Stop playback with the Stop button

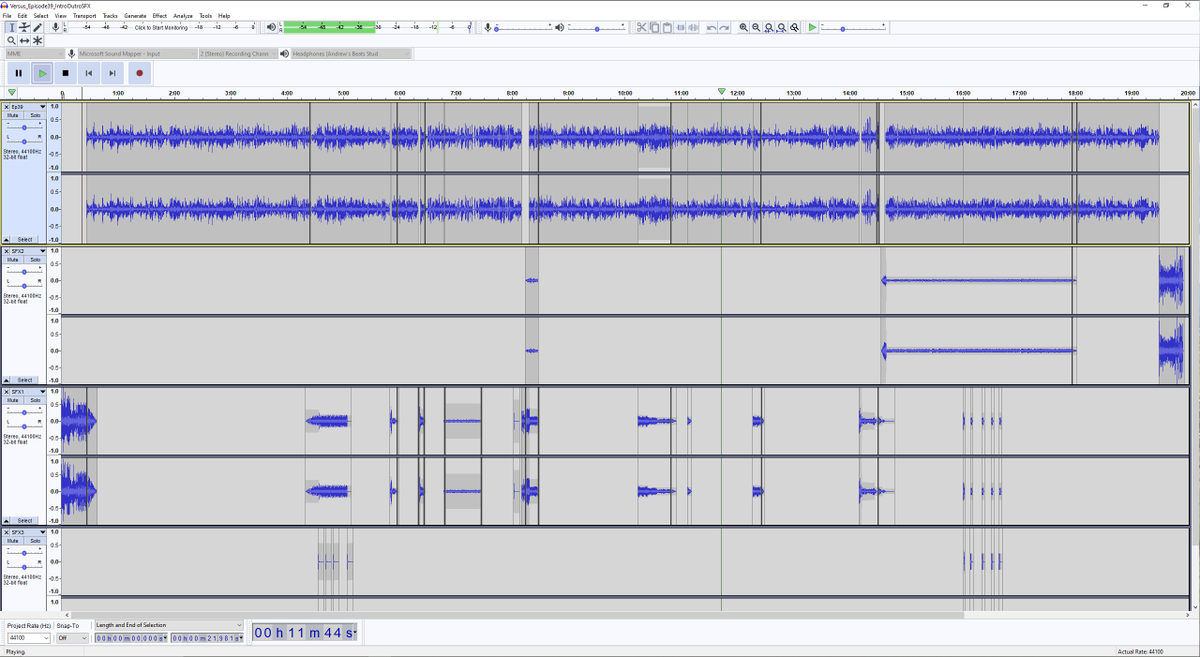pyautogui.click(x=66, y=72)
